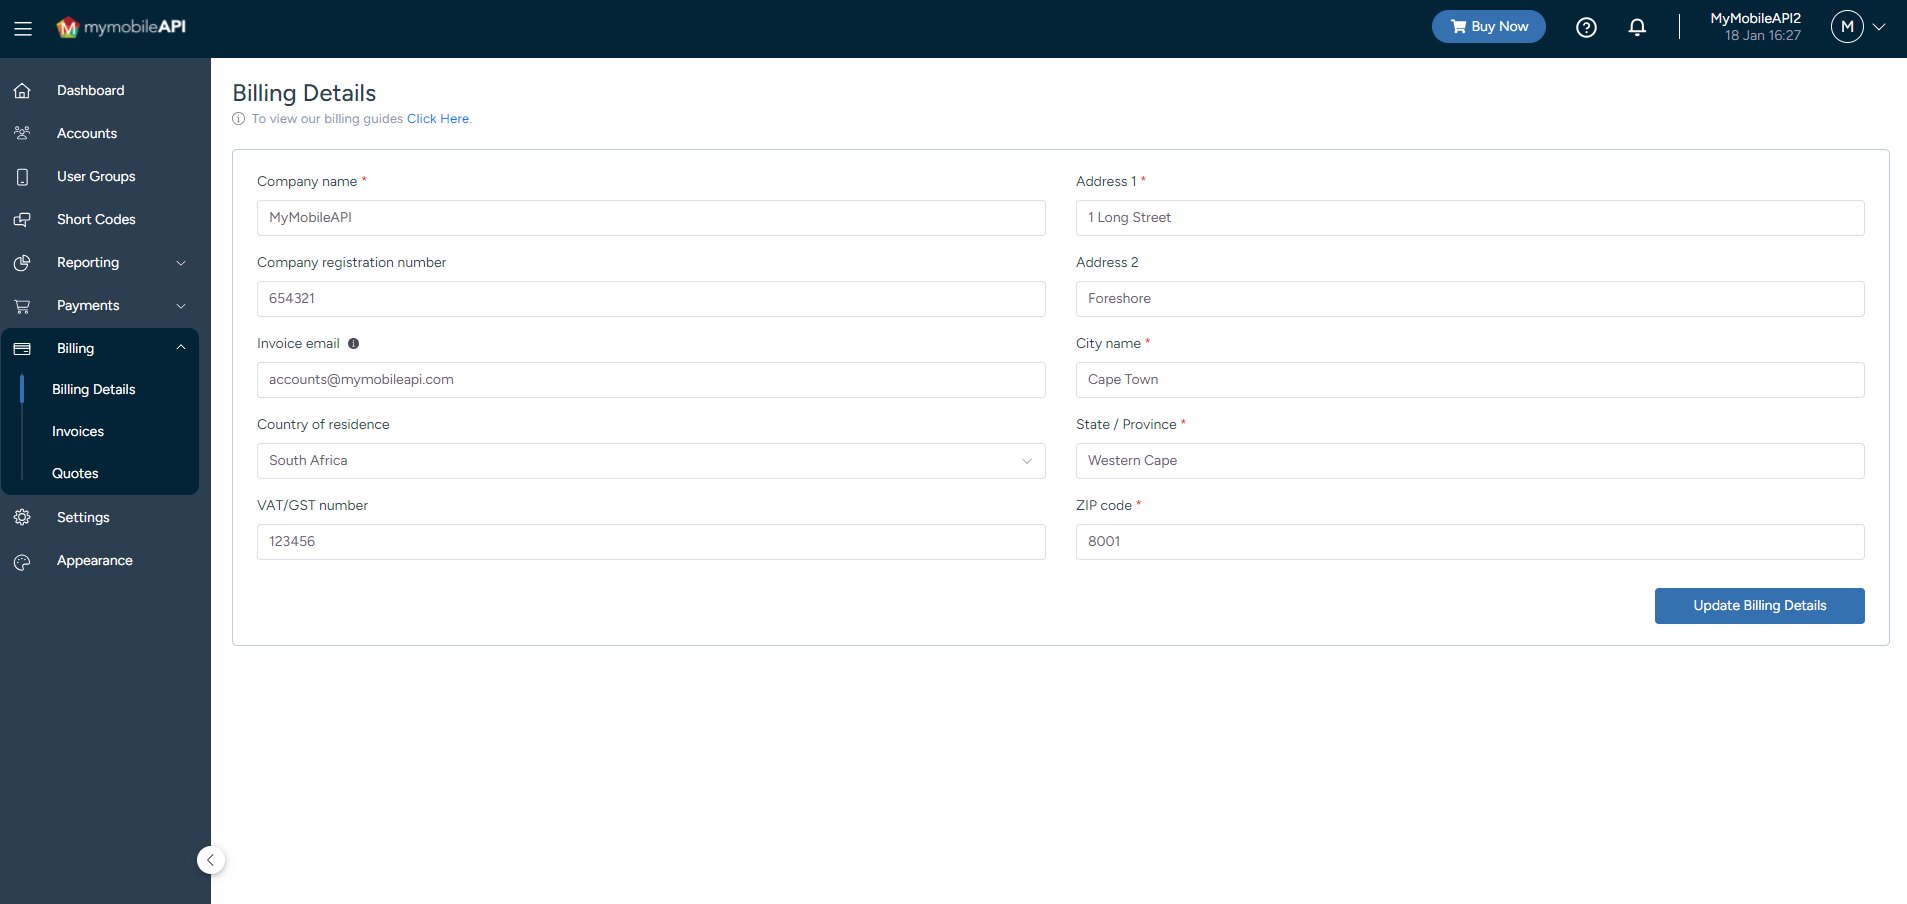Screen dimensions: 1907x904
Task: Open the Country of residence dropdown
Action: 1026,461
